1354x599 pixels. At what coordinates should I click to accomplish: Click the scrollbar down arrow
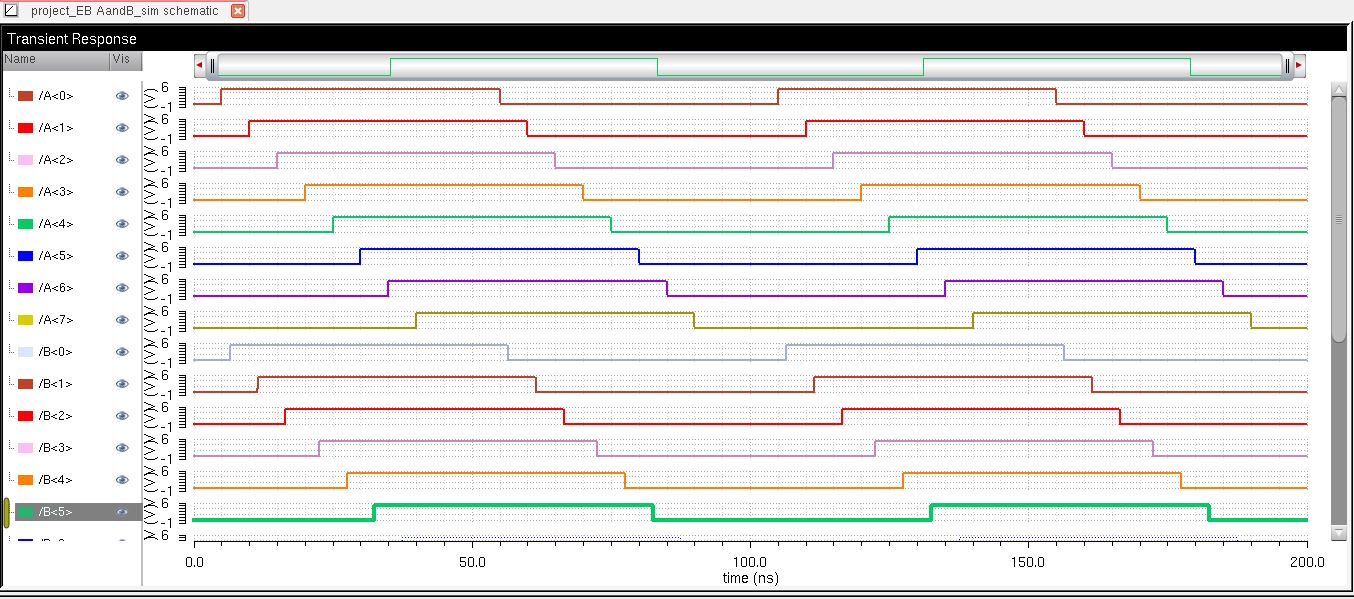pyautogui.click(x=1339, y=534)
